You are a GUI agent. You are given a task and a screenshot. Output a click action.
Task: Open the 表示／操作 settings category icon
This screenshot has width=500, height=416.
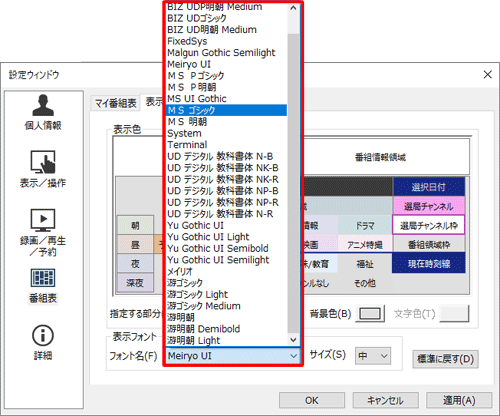[x=43, y=169]
